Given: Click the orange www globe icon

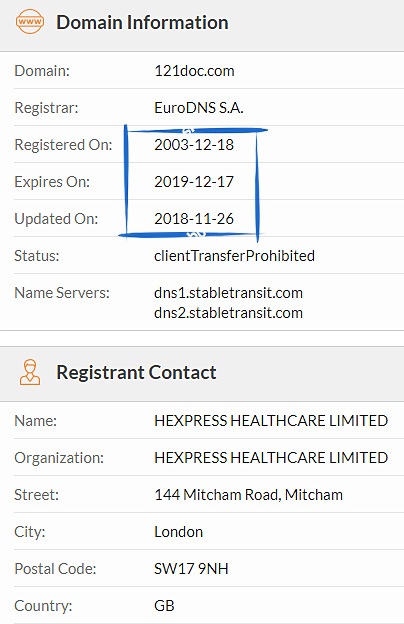Looking at the screenshot, I should coord(30,21).
